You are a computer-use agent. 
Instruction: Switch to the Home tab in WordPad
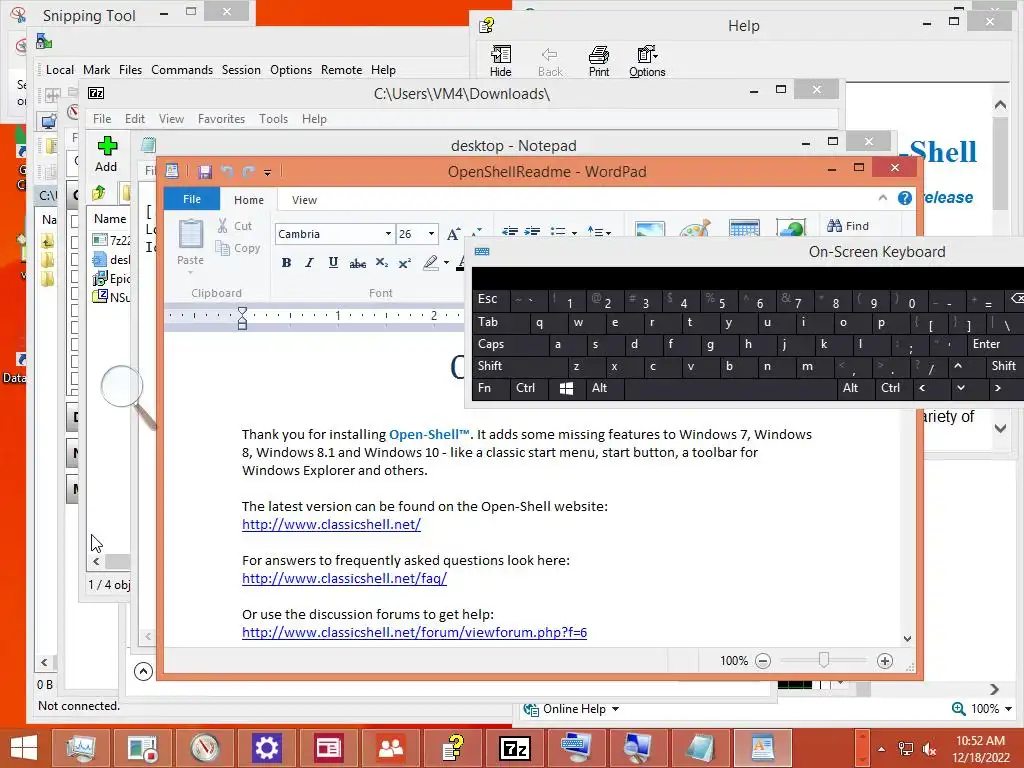[249, 200]
